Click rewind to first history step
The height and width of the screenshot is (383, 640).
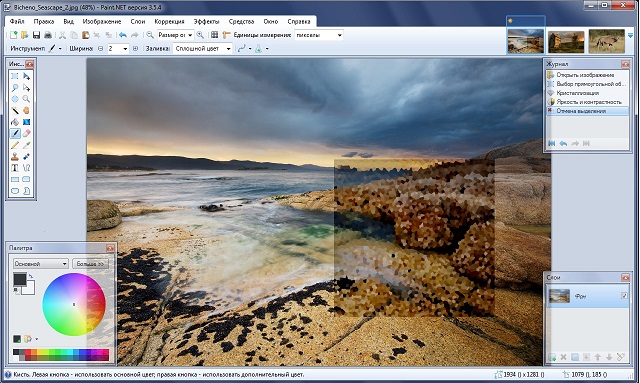[552, 143]
